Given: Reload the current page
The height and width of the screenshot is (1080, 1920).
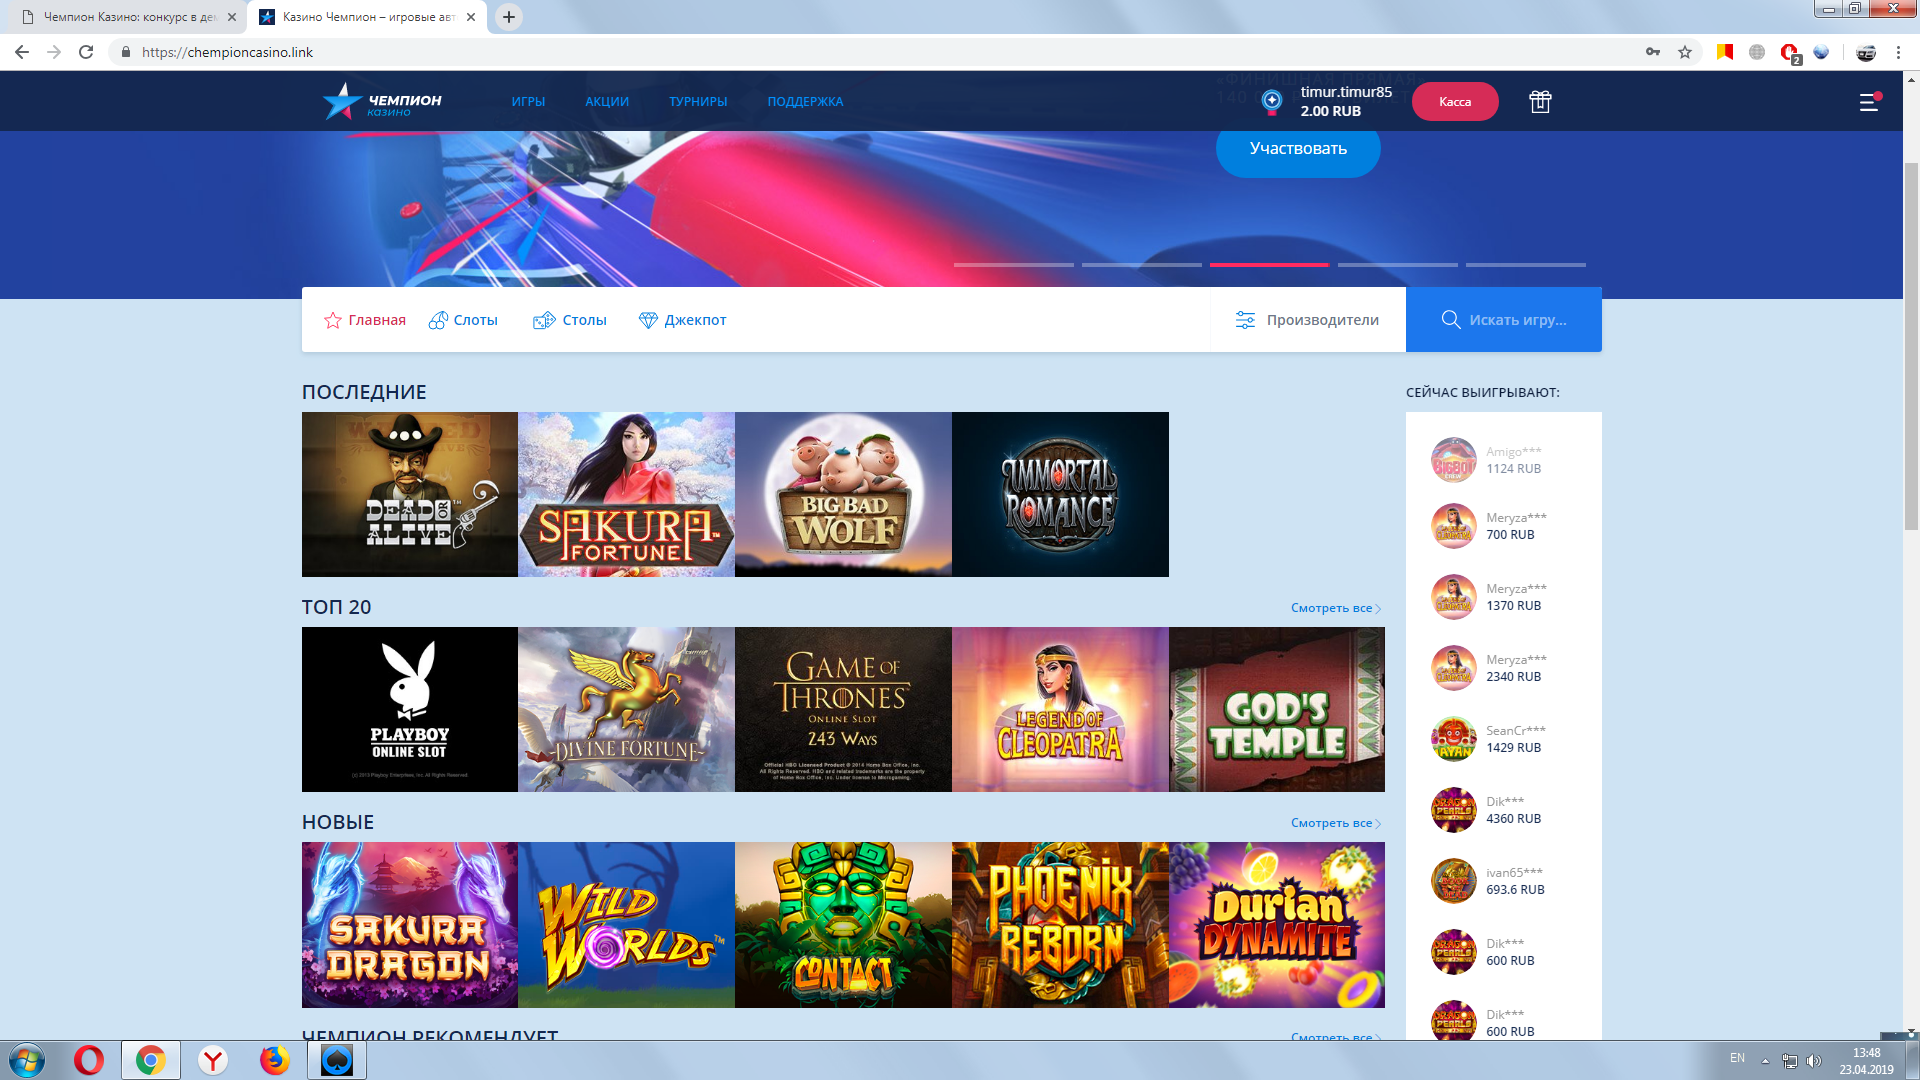Looking at the screenshot, I should (x=86, y=52).
